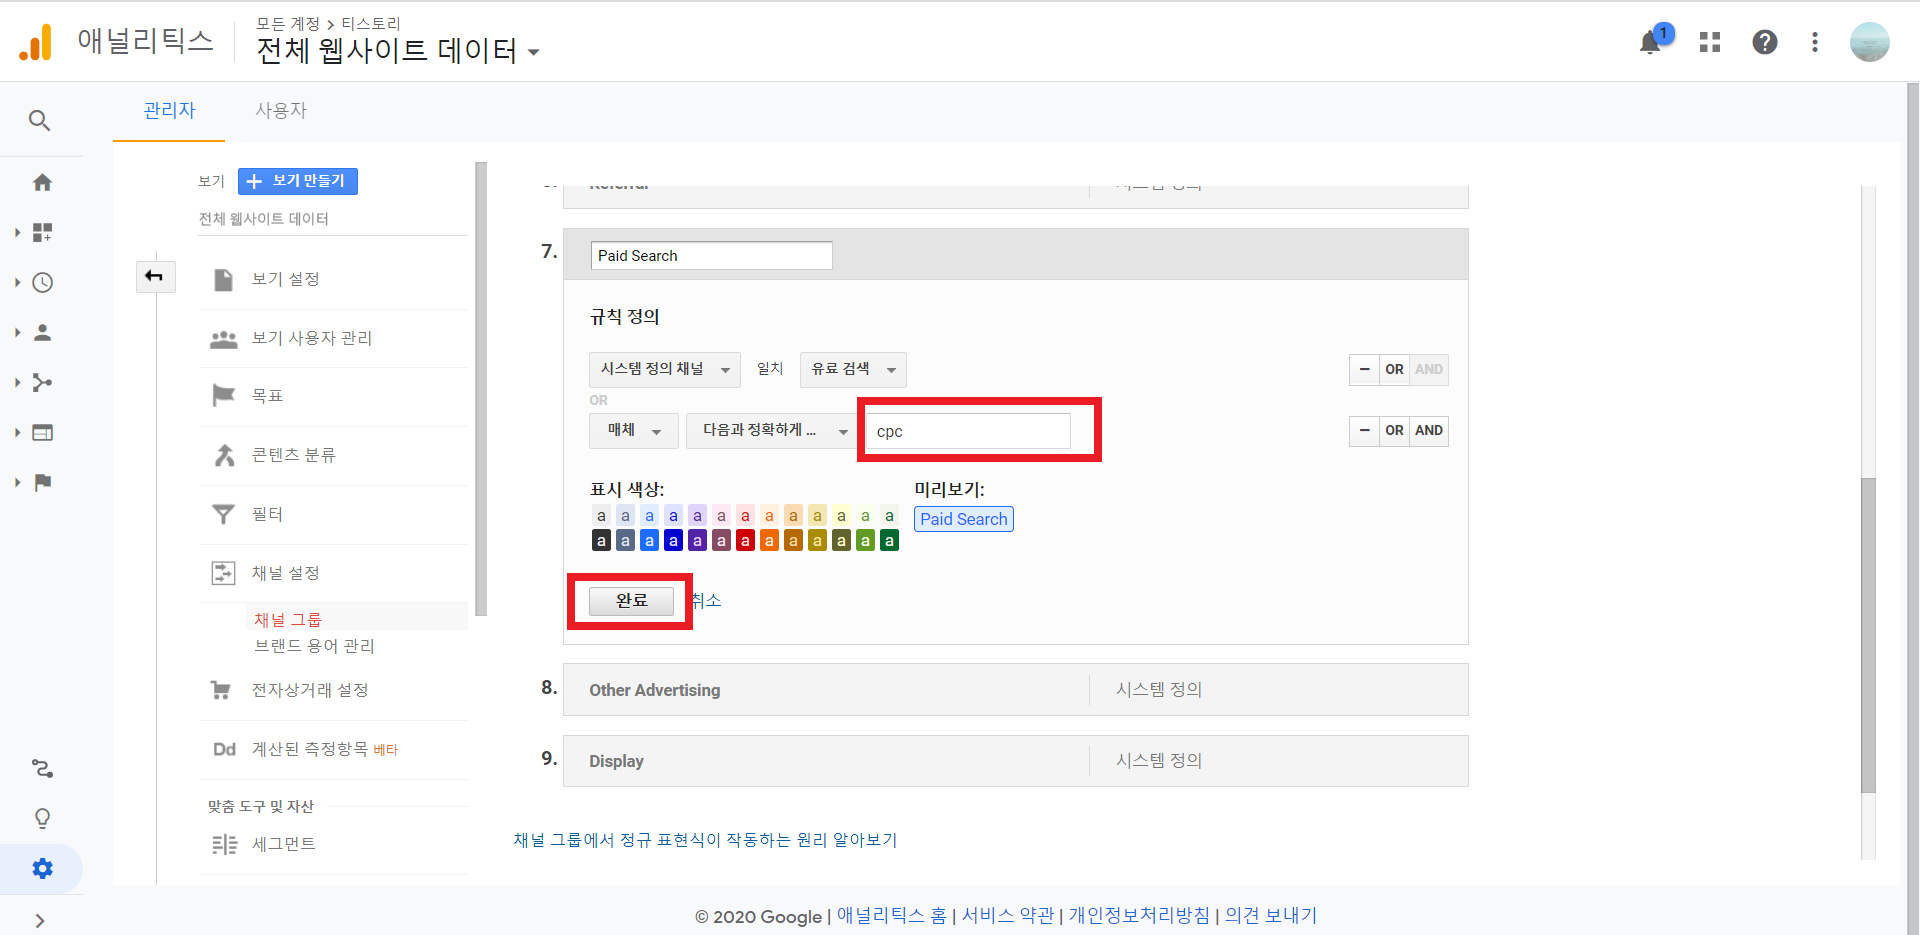Open 서비스 약관 footer link
The image size is (1920, 935).
1007,915
